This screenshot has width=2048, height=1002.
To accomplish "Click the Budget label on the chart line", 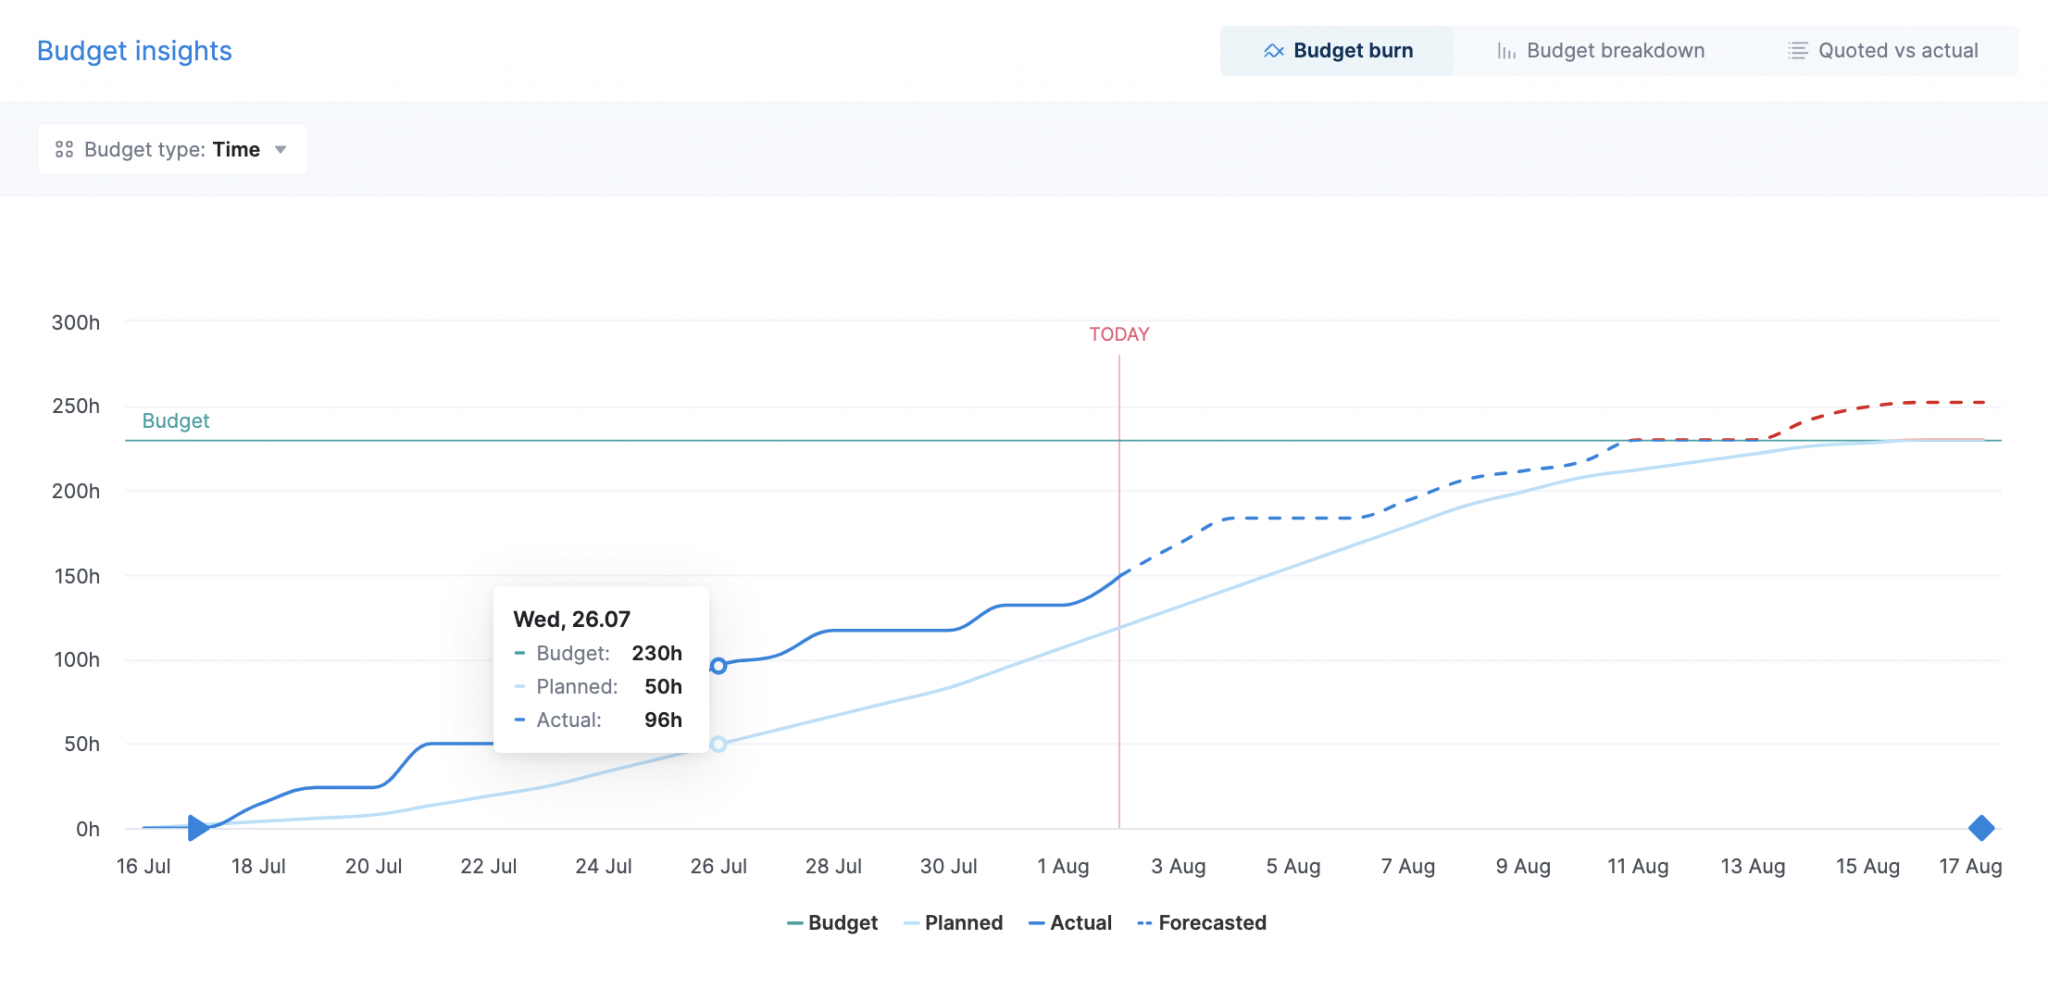I will [x=176, y=421].
